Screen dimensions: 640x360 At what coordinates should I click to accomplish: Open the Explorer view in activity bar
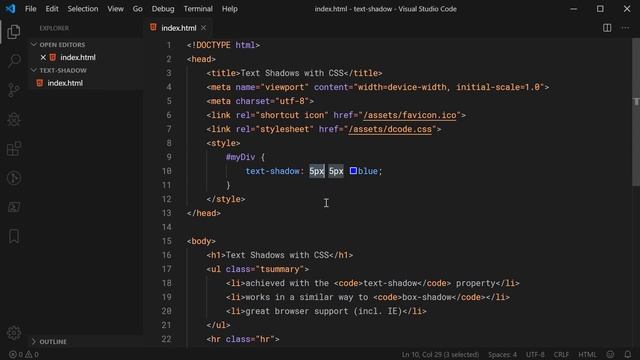(x=14, y=32)
